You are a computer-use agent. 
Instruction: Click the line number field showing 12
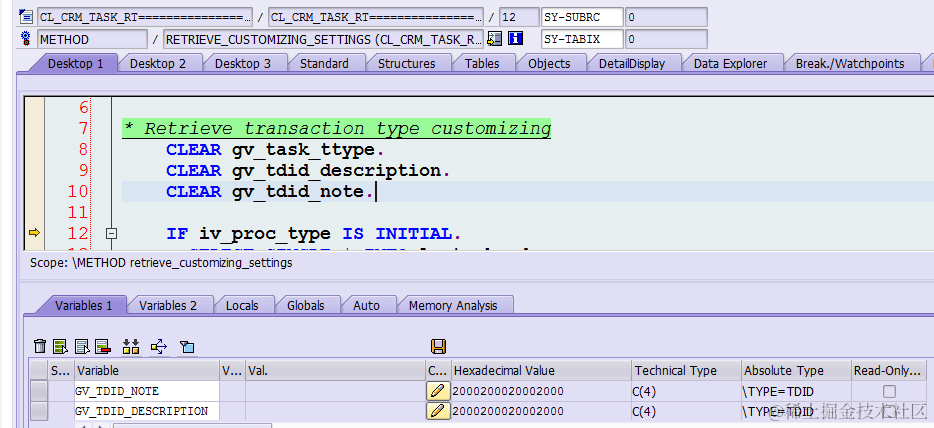click(518, 17)
